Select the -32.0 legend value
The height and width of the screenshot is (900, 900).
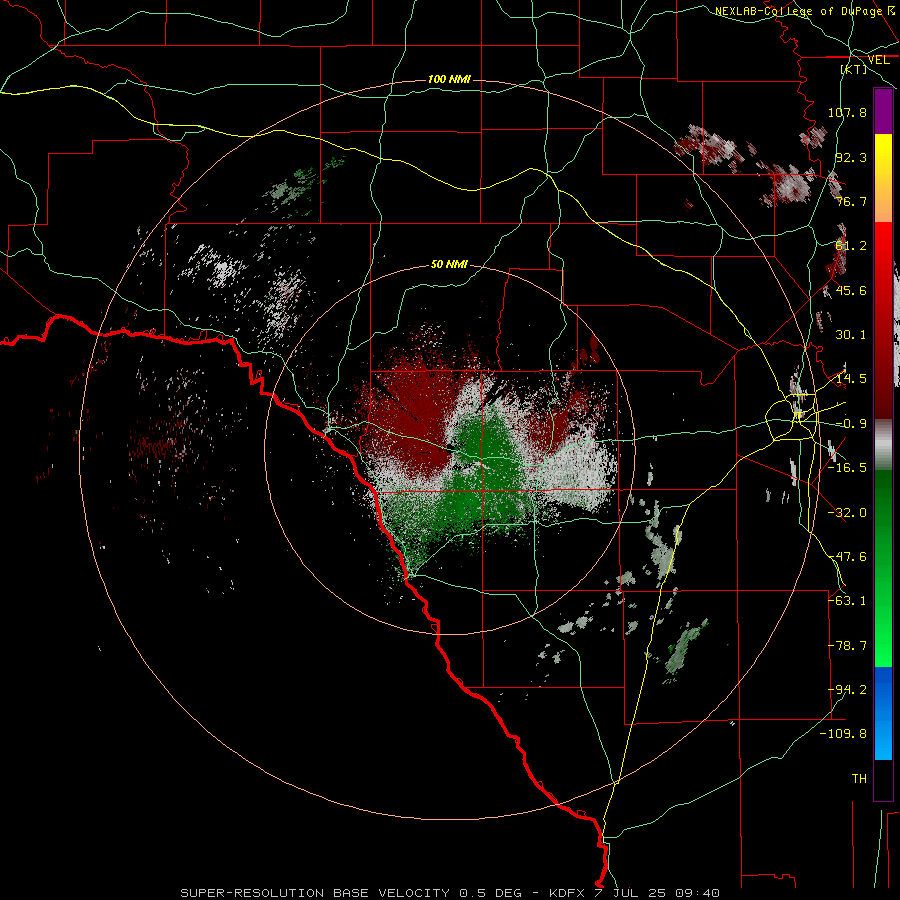847,513
